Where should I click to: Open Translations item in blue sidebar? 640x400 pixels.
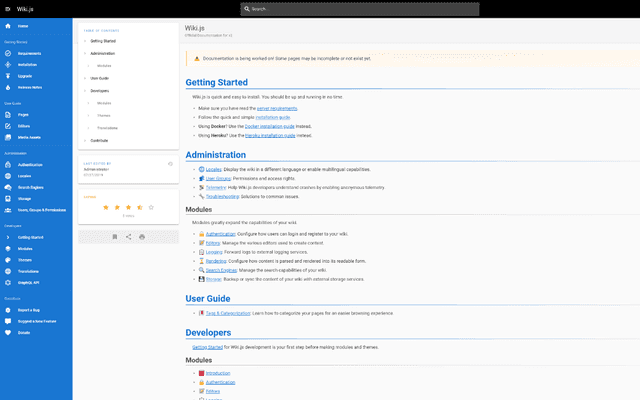[28, 271]
